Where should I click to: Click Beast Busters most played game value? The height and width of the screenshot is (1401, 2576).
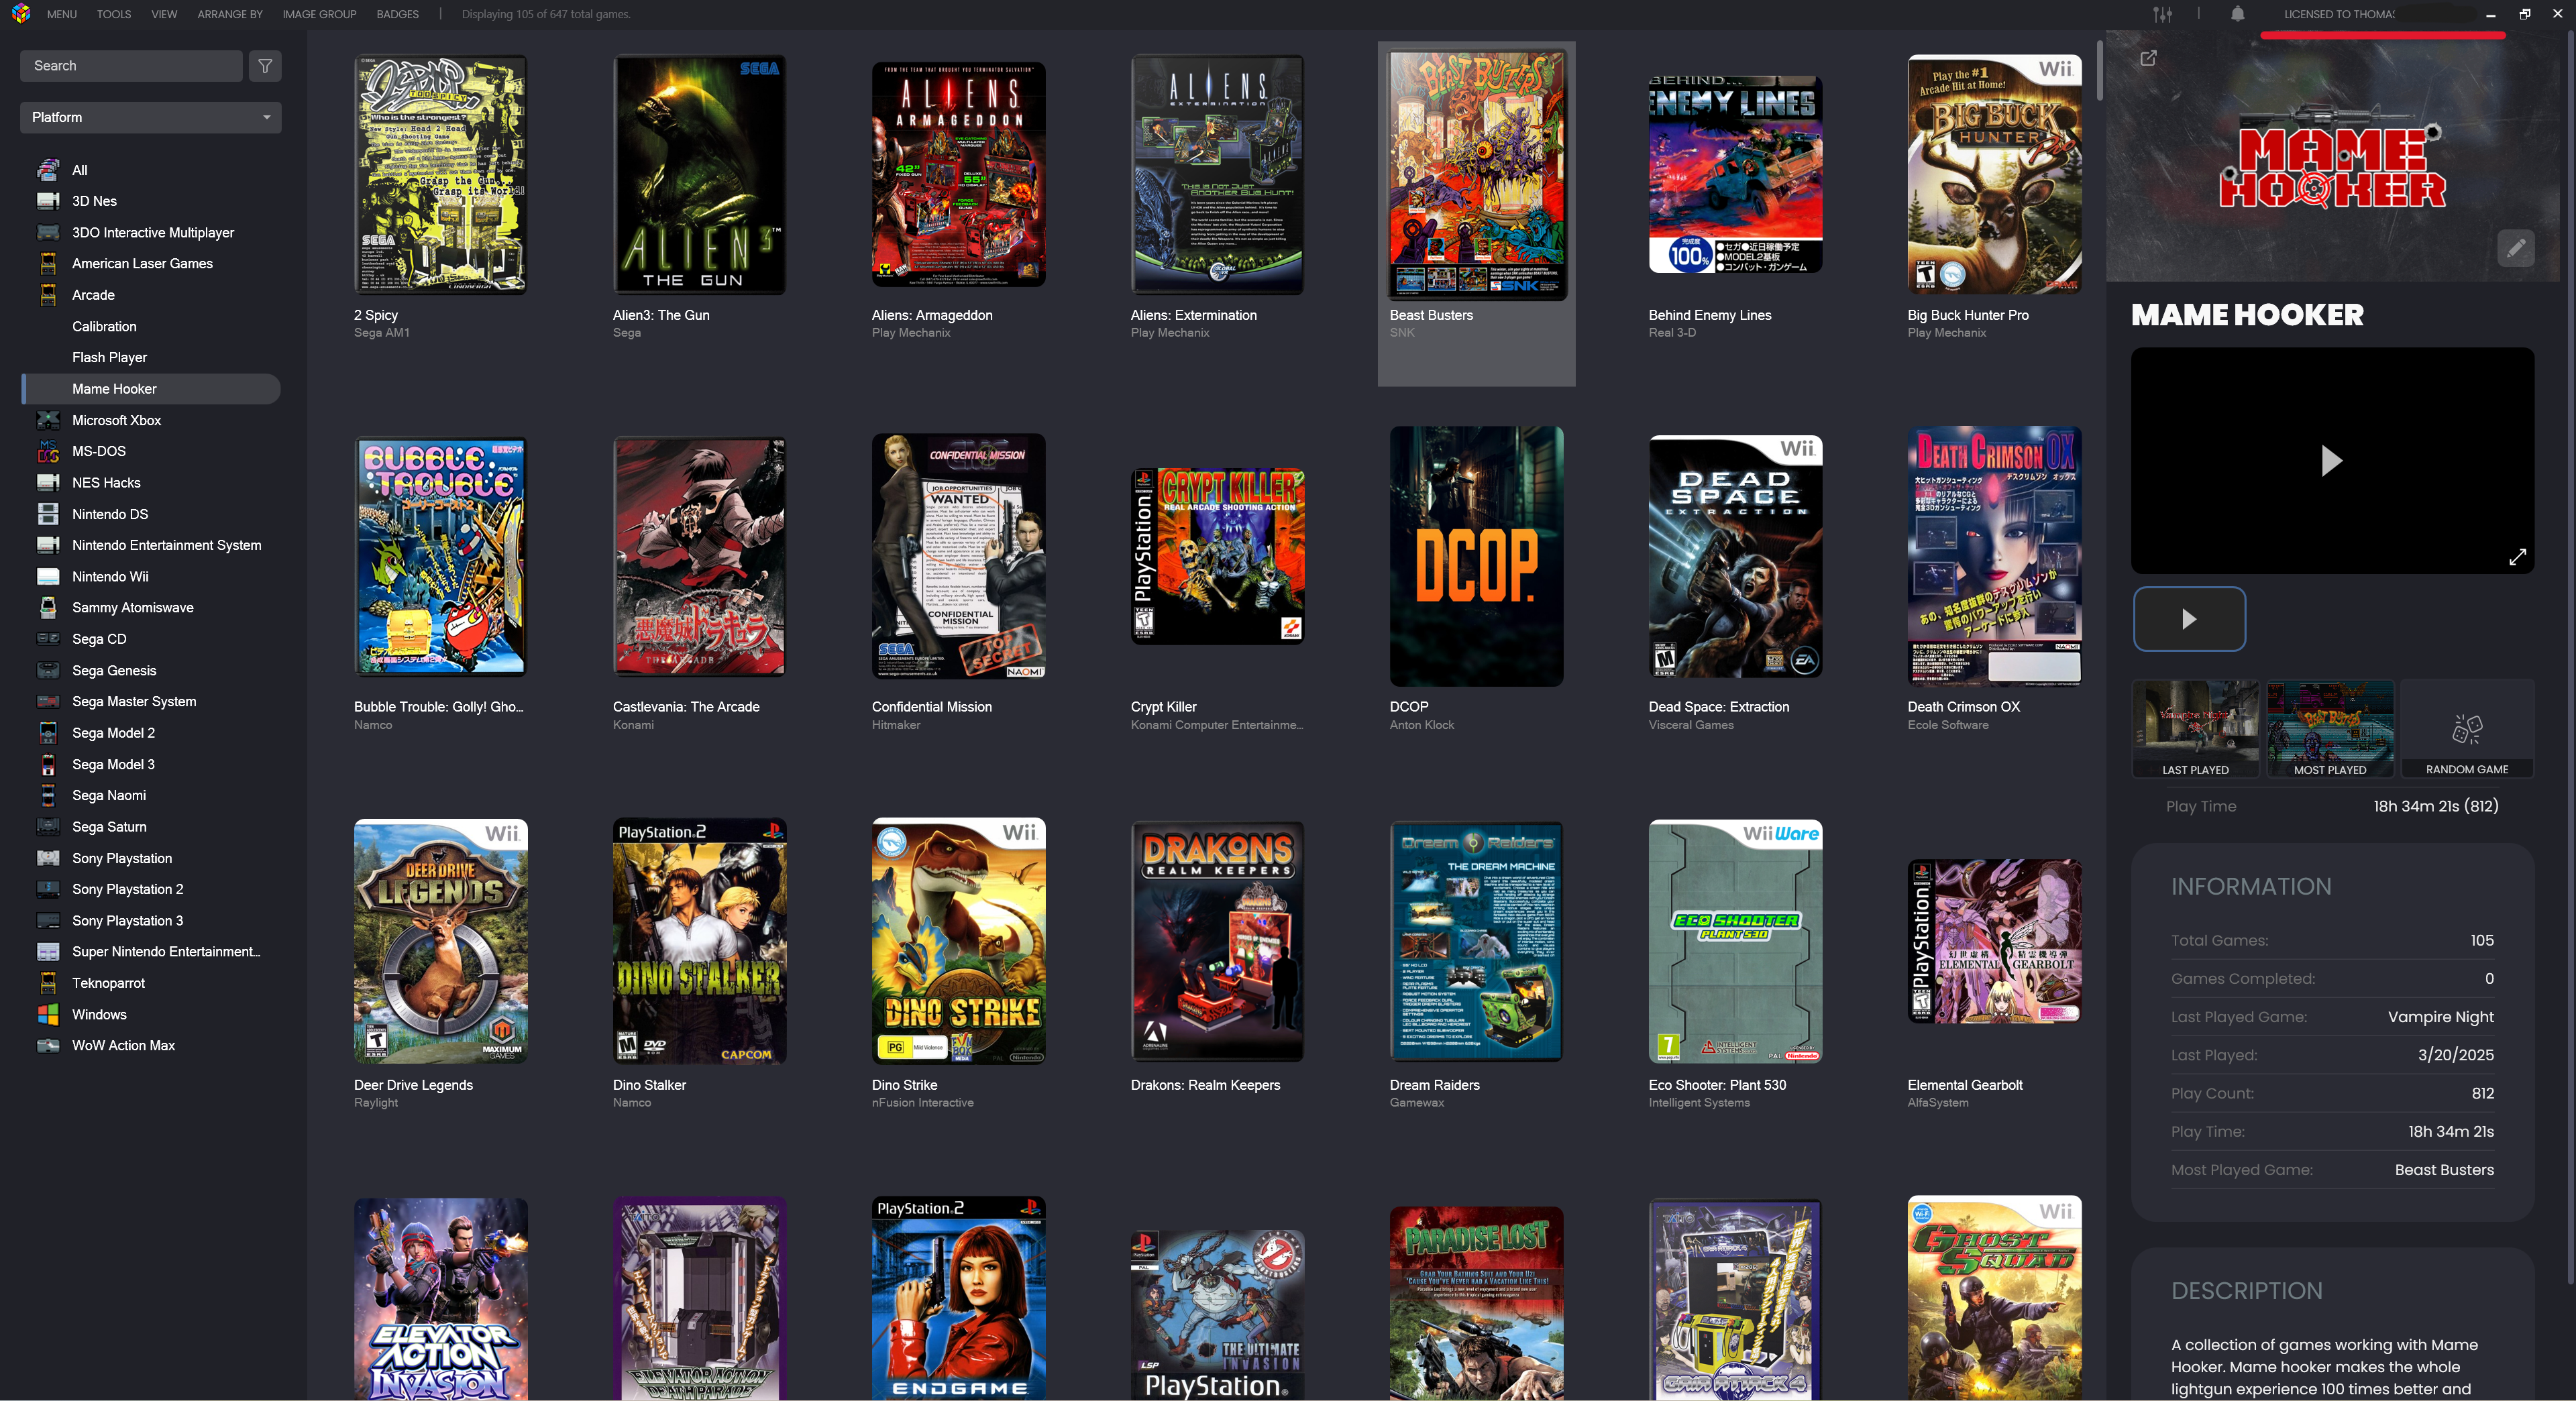pos(2444,1170)
